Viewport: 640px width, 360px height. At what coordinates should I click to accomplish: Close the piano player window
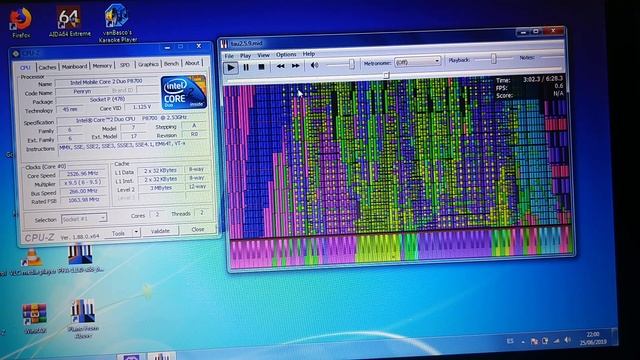tap(553, 31)
